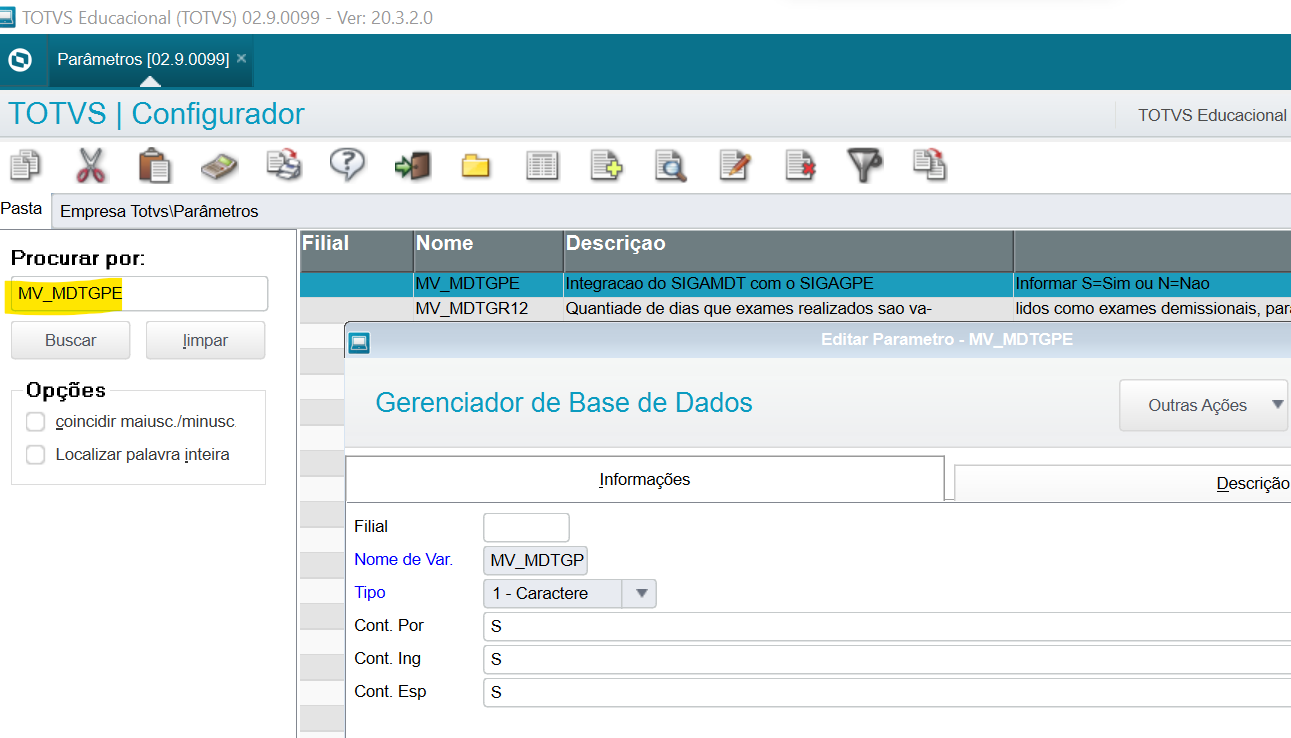Switch to the Descrição tab
1291x738 pixels.
pos(1123,483)
